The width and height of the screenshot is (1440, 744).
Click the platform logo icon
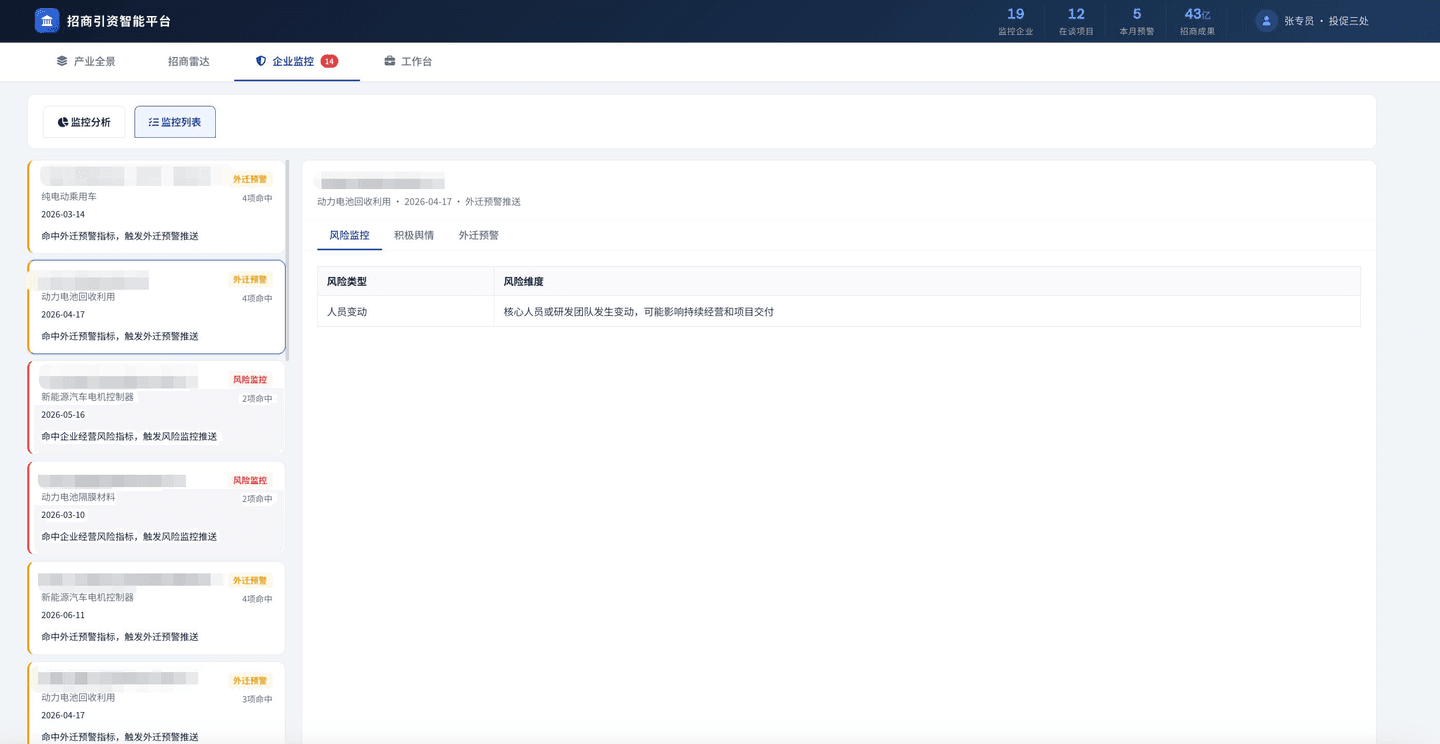(x=47, y=20)
